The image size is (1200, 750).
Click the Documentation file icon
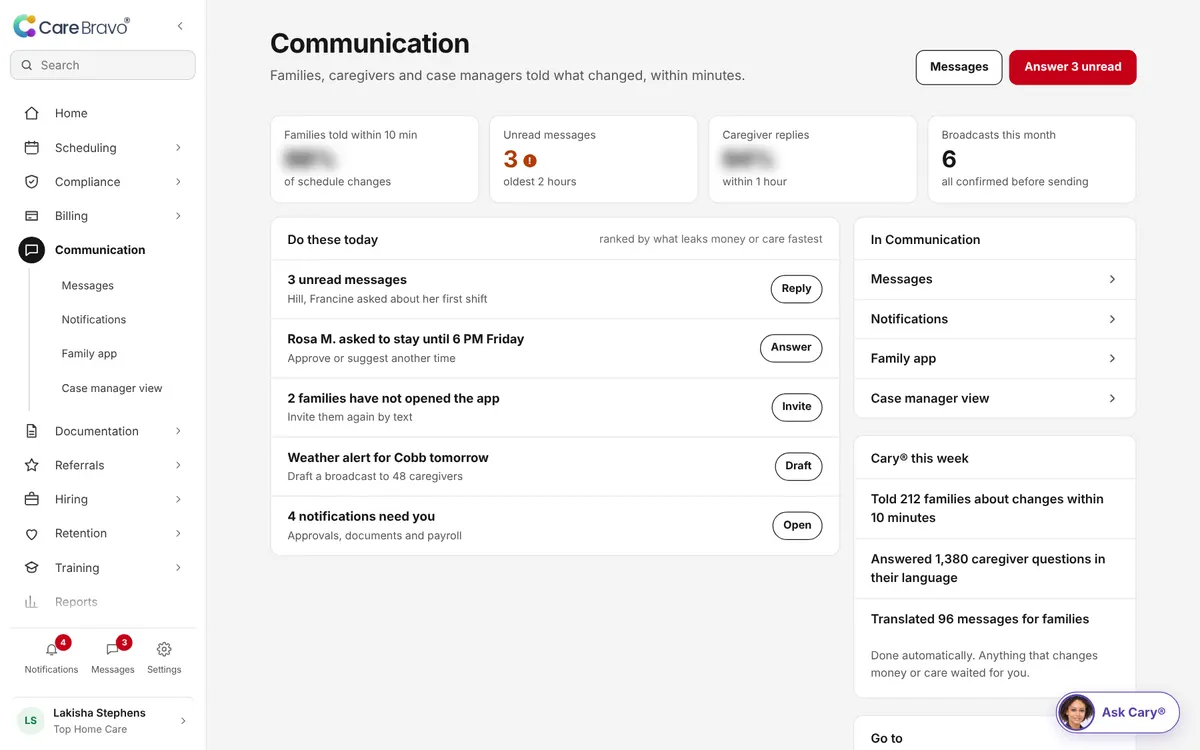[x=32, y=431]
